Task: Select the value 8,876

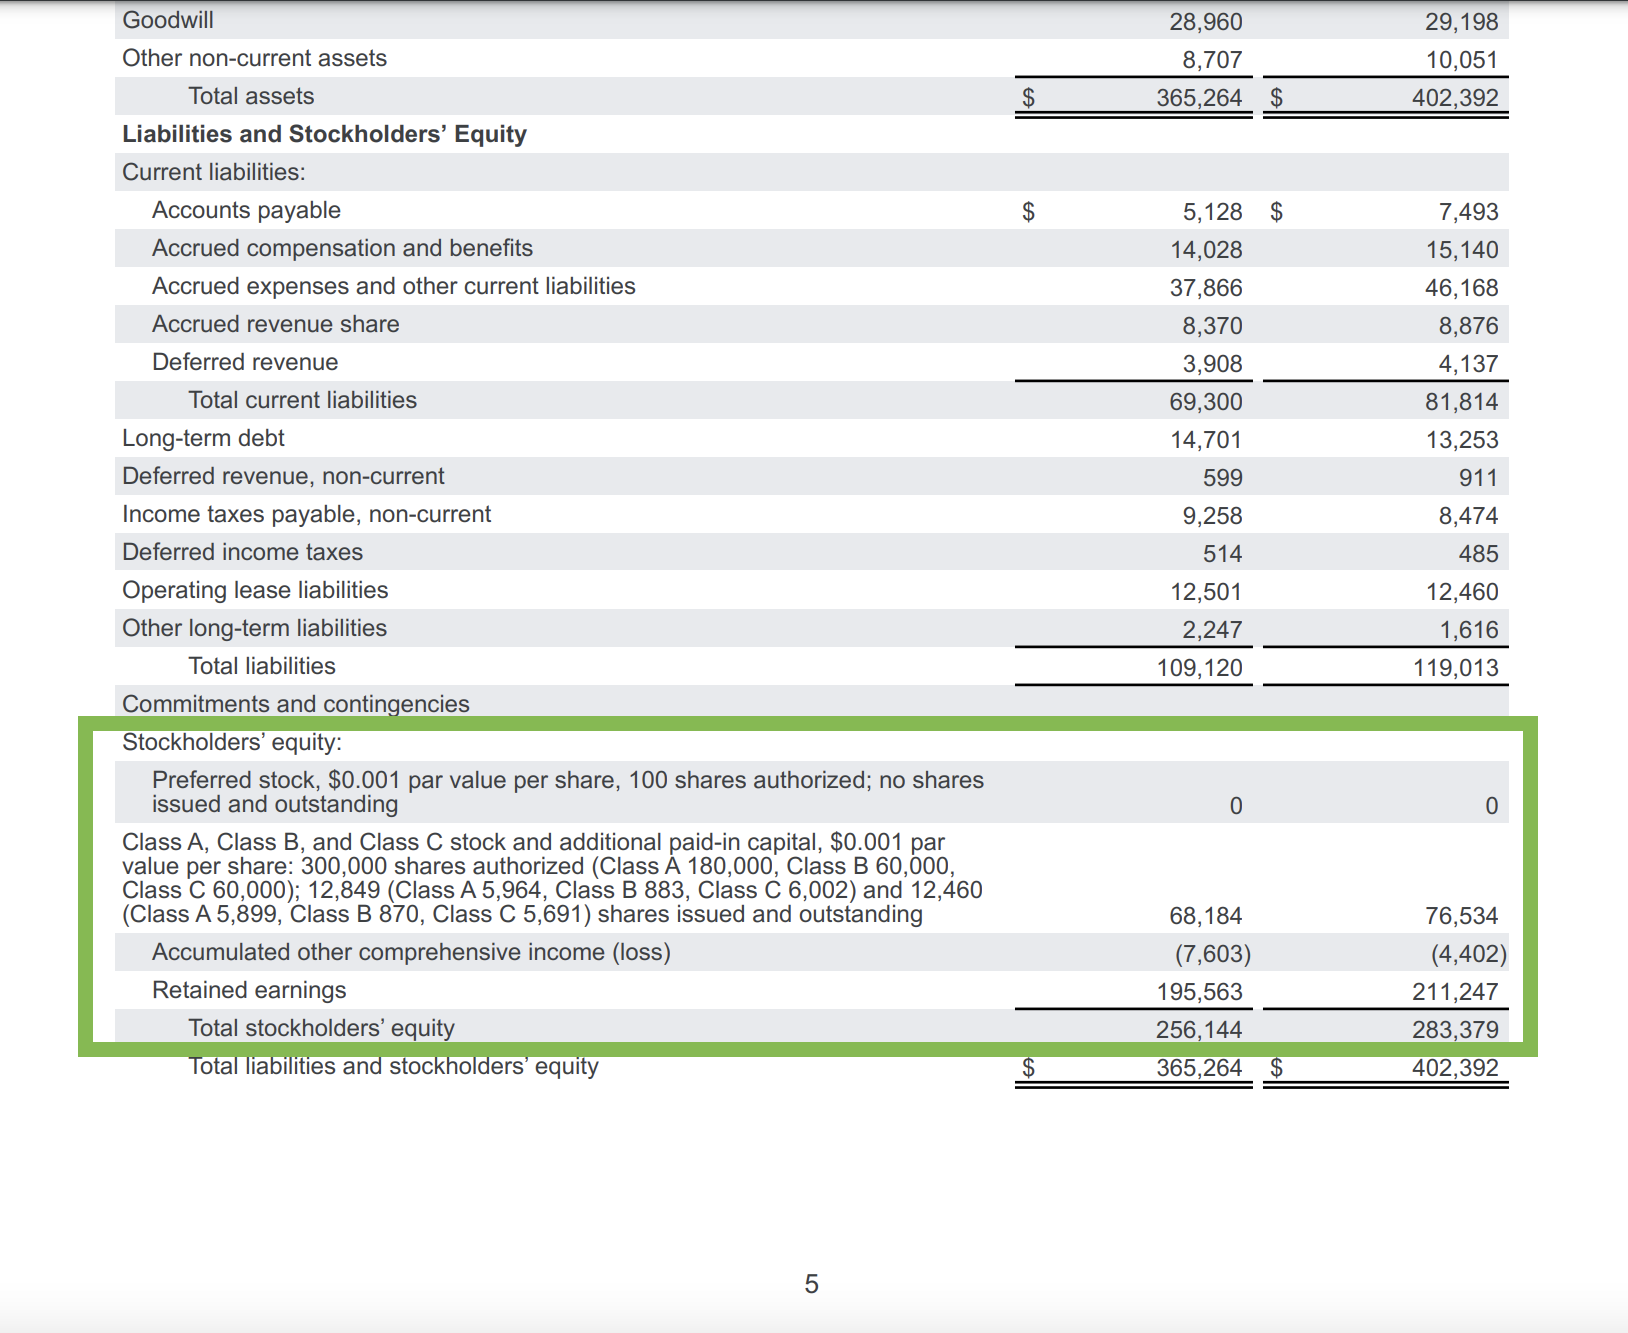Action: 1468,326
